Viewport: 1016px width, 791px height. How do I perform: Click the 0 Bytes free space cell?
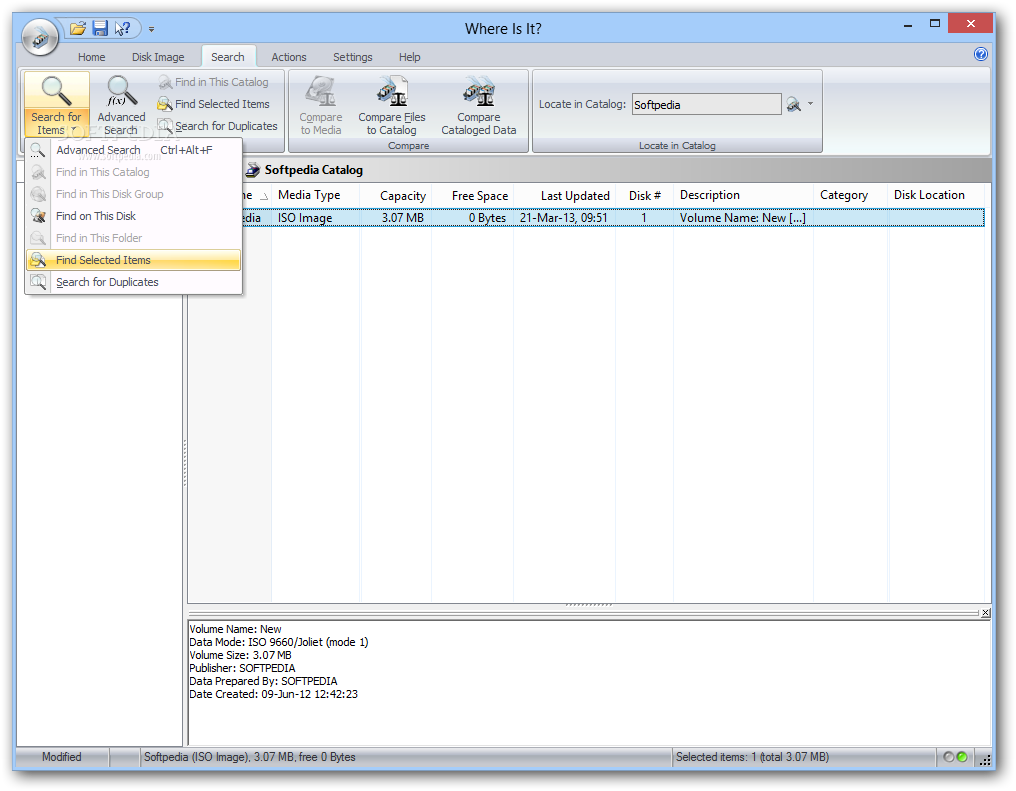(487, 218)
